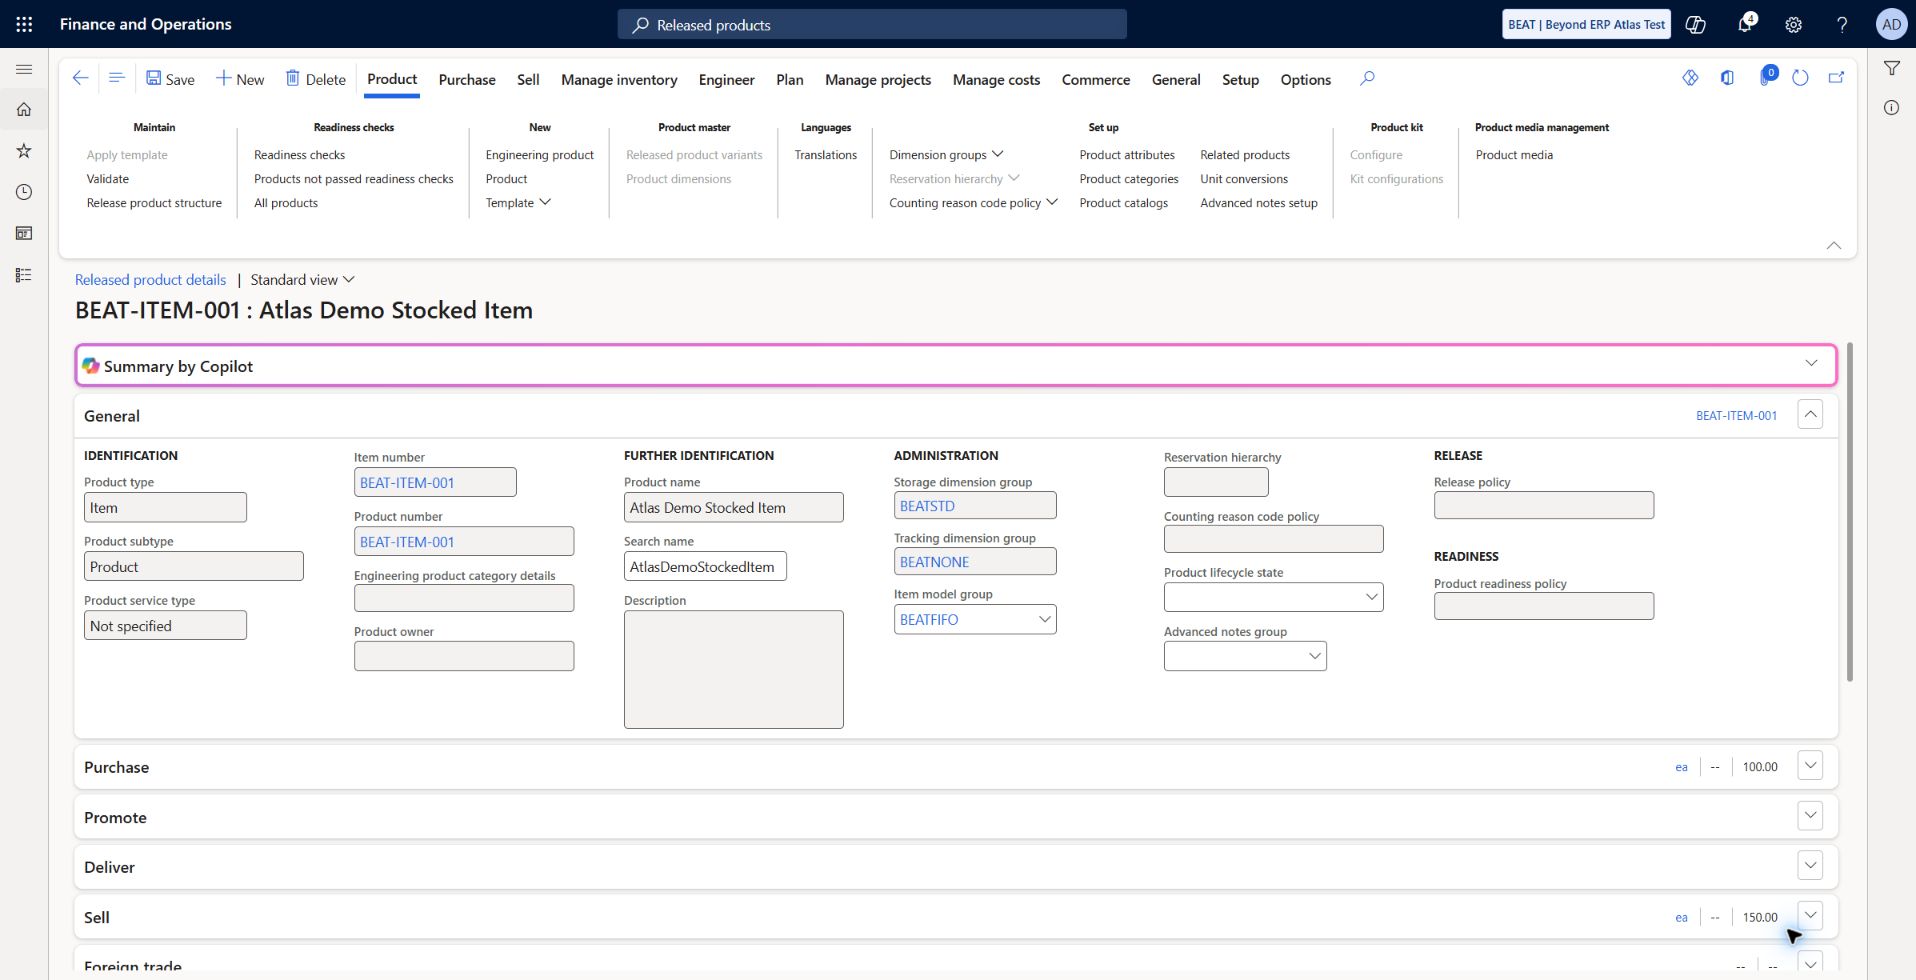Open Modules list icon in sidebar
The width and height of the screenshot is (1916, 980).
(x=24, y=275)
